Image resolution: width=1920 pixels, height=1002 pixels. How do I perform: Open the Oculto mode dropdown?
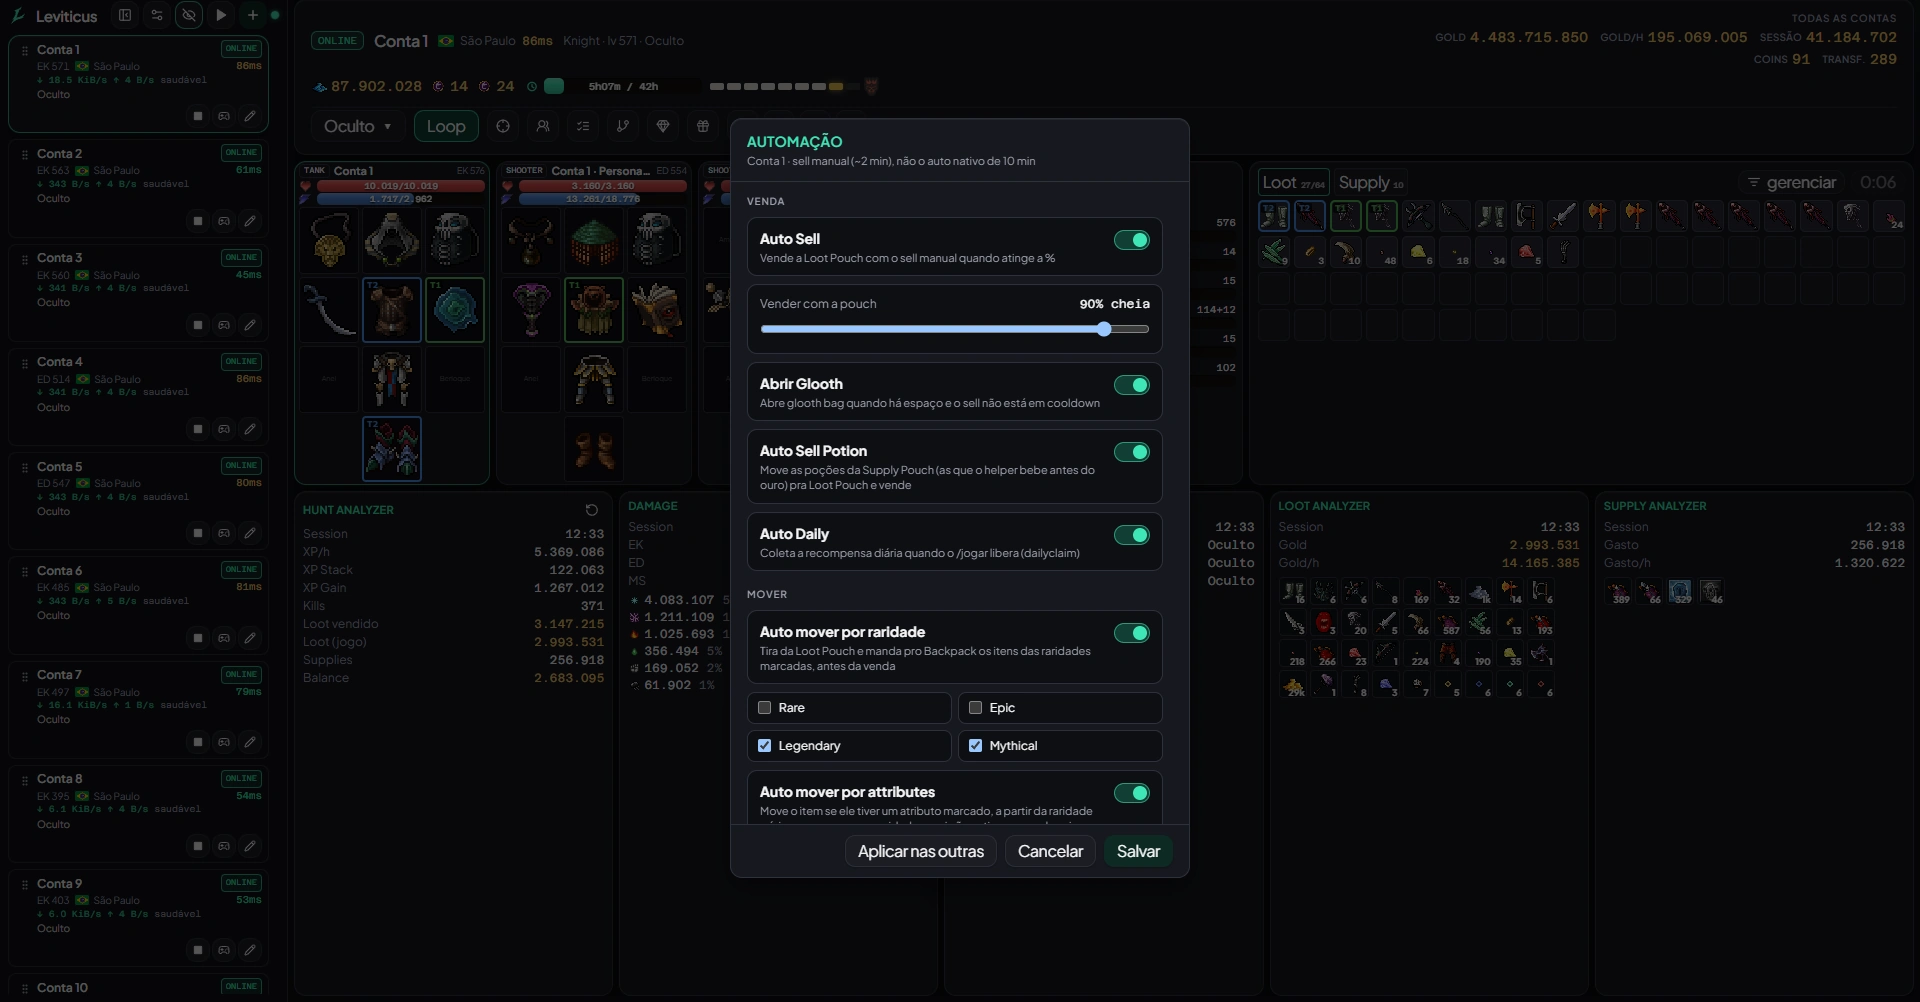pyautogui.click(x=357, y=126)
